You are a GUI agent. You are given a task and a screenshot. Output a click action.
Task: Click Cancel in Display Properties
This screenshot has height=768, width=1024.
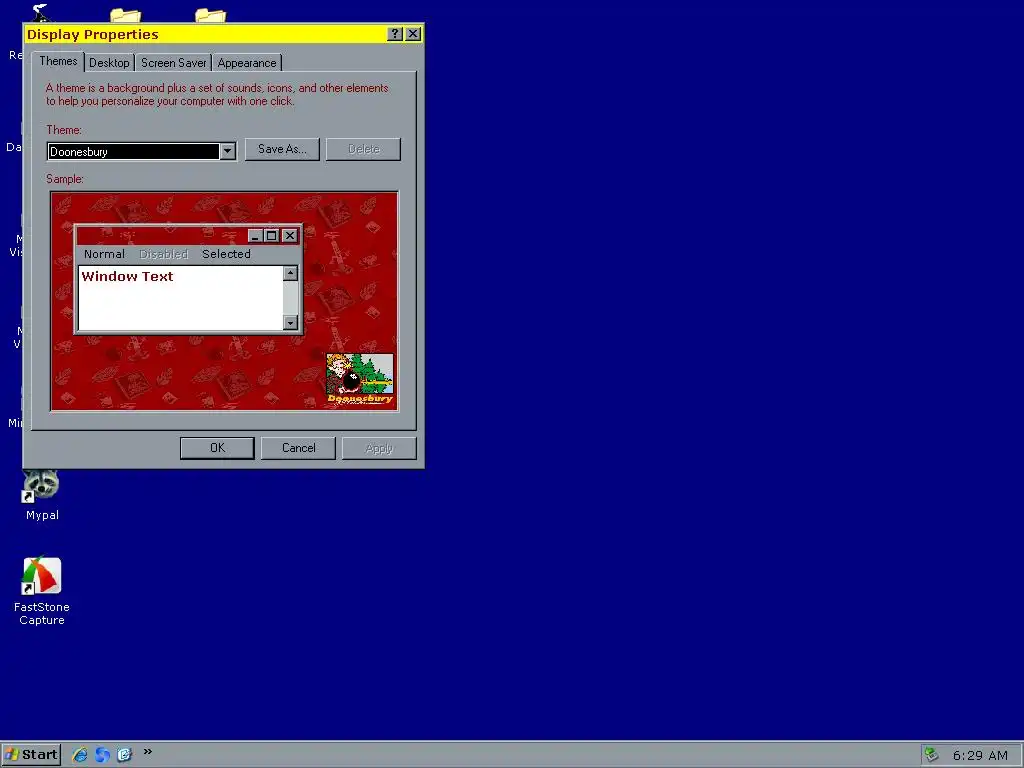[298, 448]
